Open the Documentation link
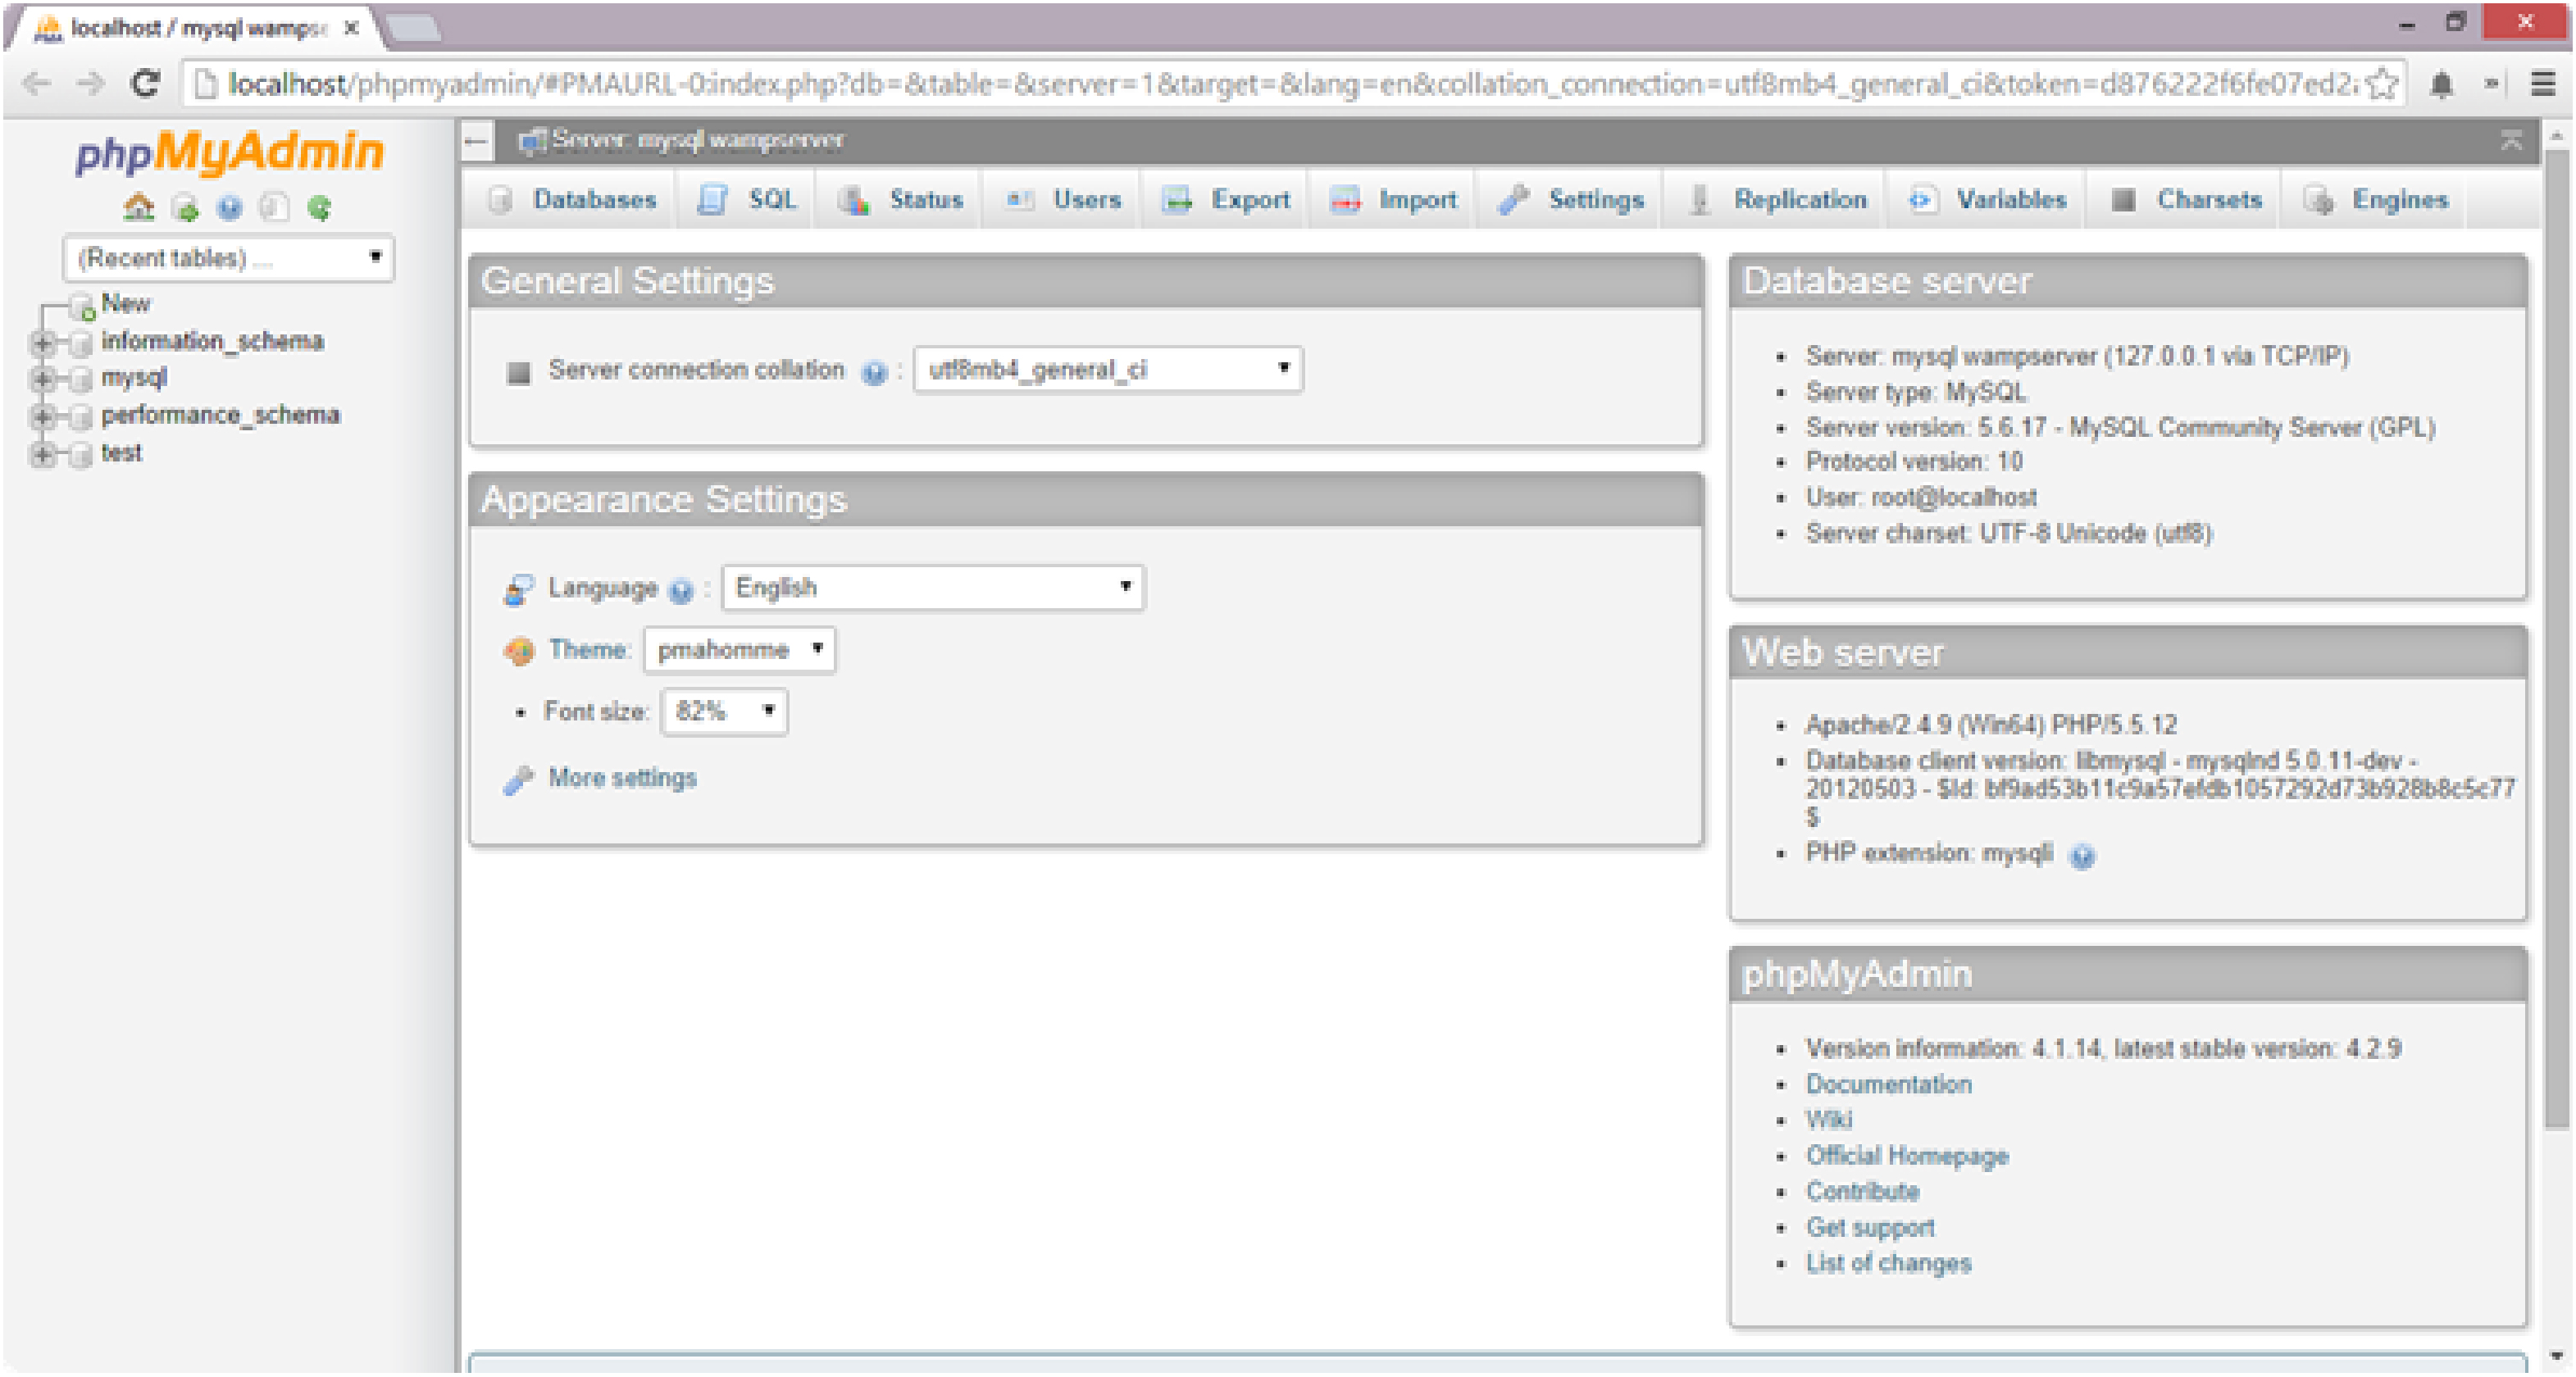2576x1377 pixels. pos(1888,1087)
